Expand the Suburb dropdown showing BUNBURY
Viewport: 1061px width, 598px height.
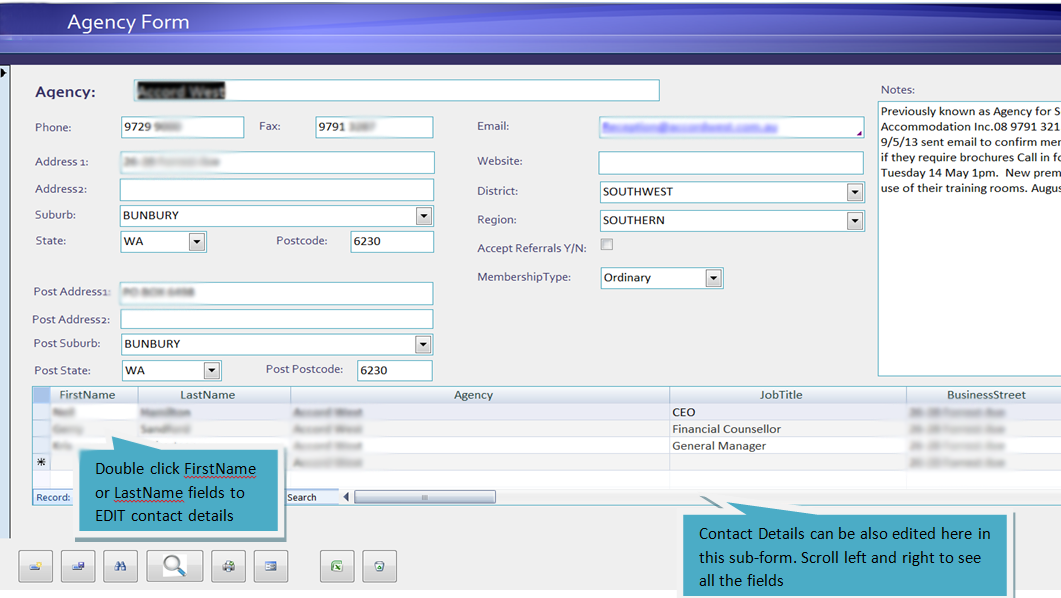point(423,215)
